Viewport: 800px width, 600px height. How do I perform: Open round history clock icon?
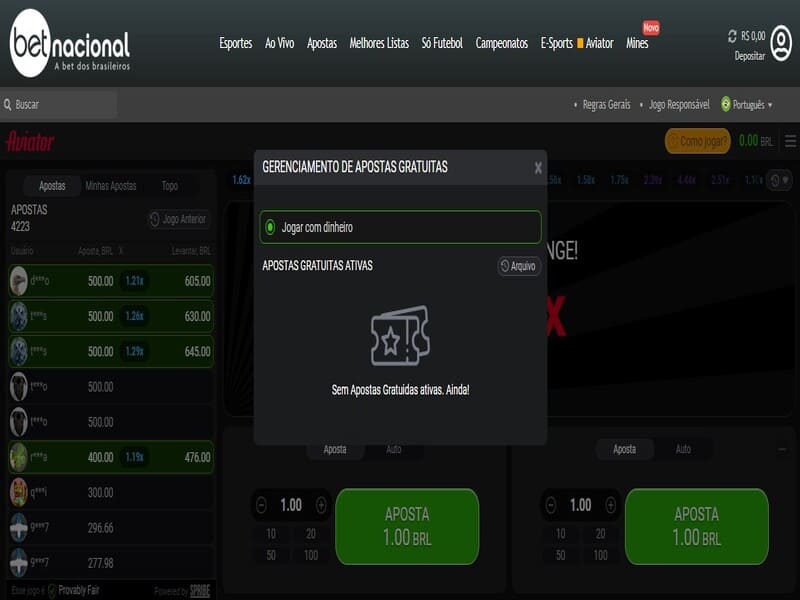[x=773, y=180]
